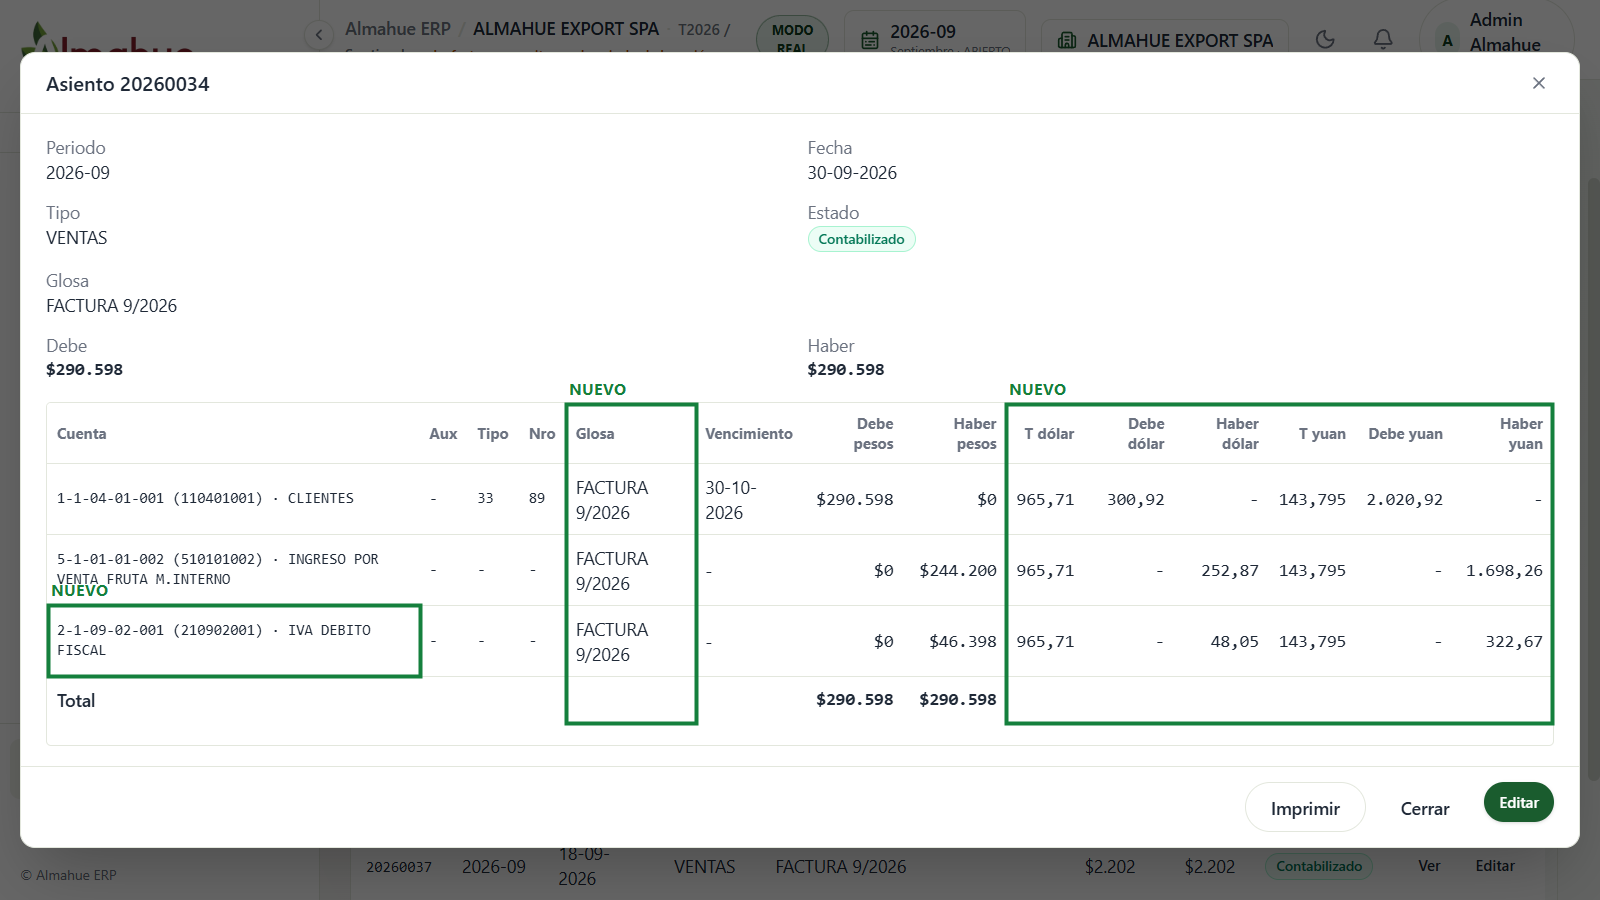
Task: Click the Tipo VENTAS value
Action: click(x=76, y=238)
